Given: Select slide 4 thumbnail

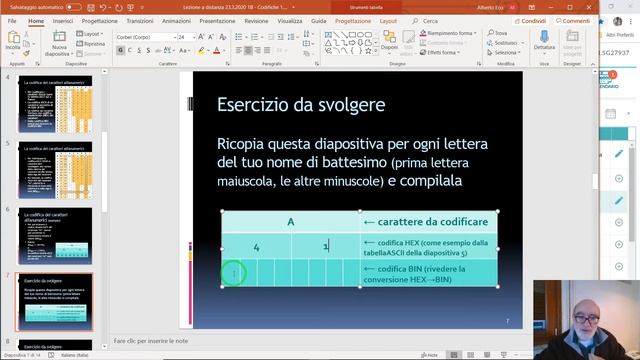Looking at the screenshot, I should (55, 104).
